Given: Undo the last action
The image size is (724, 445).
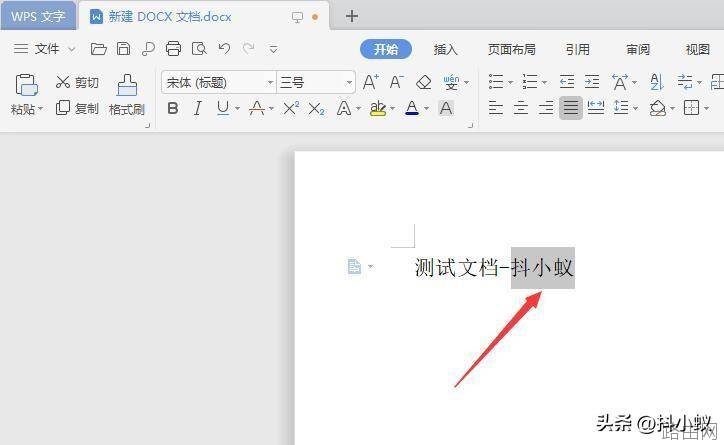Looking at the screenshot, I should 224,48.
